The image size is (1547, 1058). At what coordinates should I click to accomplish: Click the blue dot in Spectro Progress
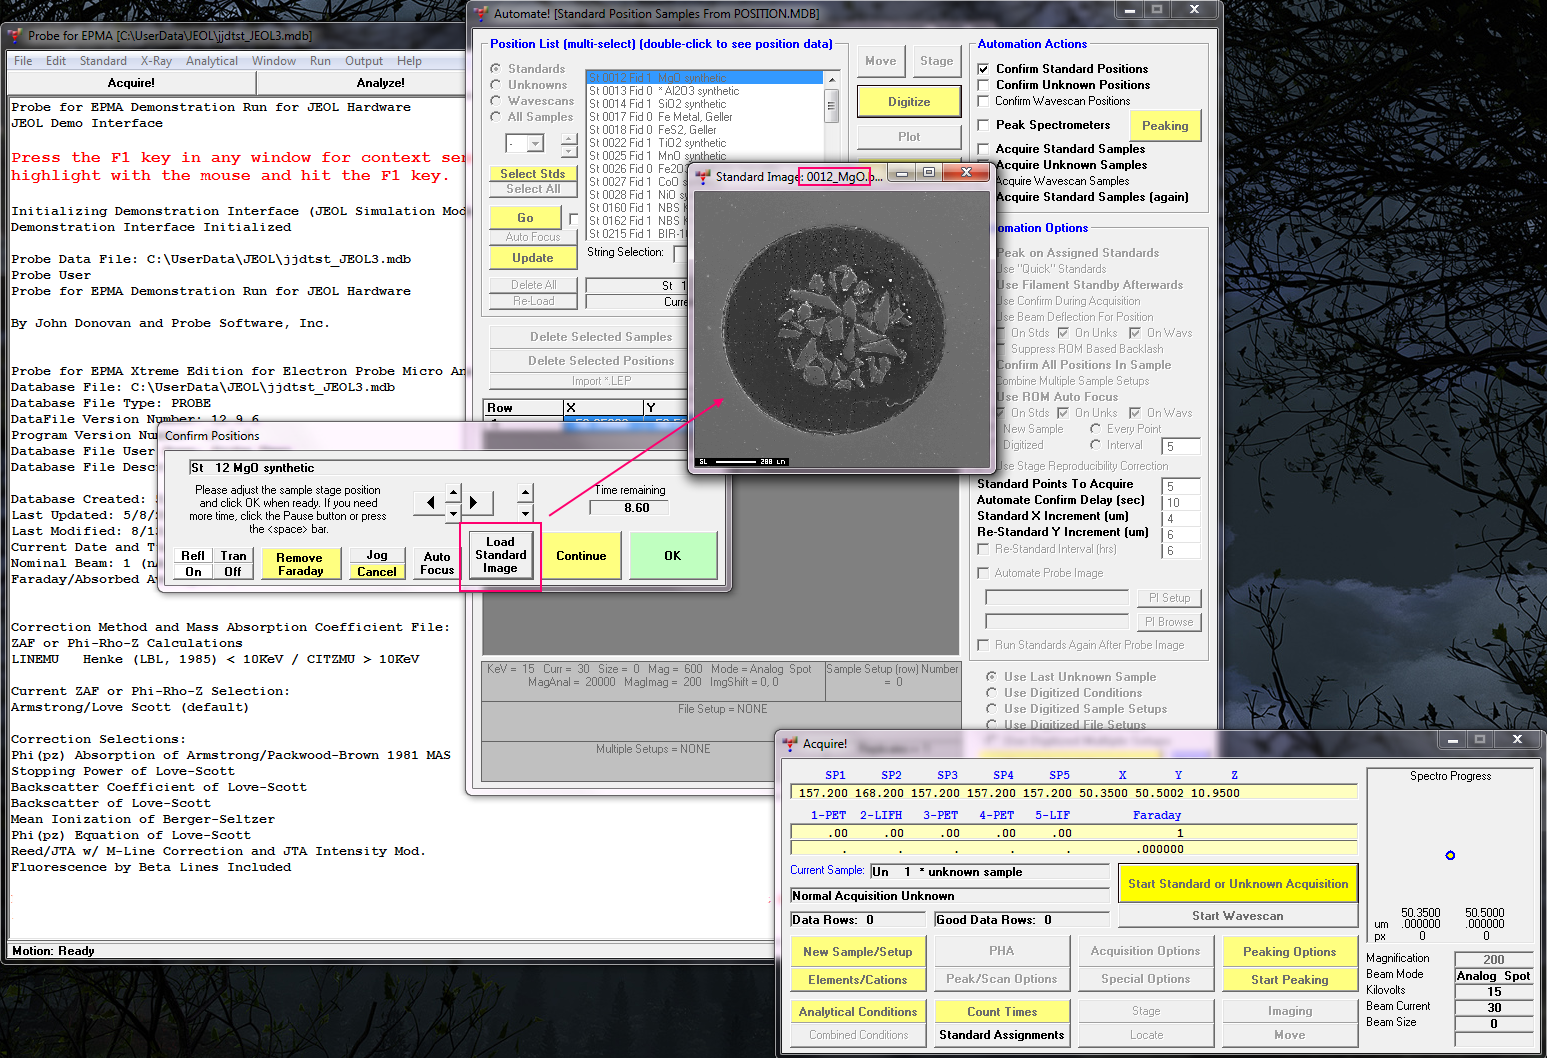[x=1450, y=855]
